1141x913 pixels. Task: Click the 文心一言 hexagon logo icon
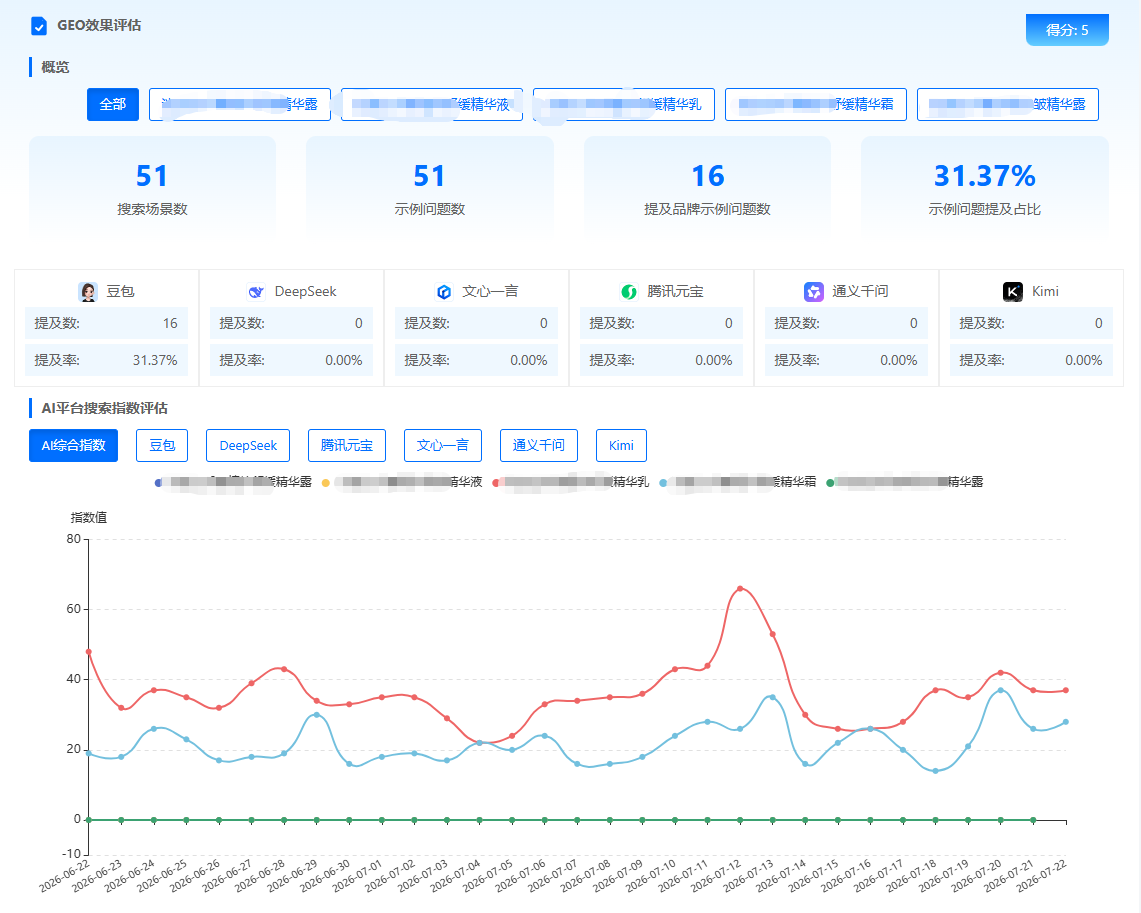[x=444, y=292]
